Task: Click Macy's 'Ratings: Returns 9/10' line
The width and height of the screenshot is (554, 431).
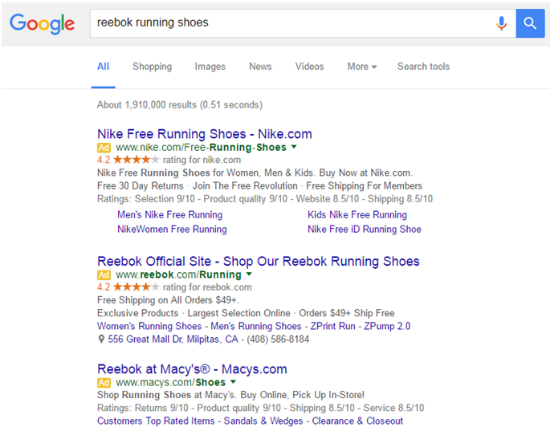Action: 261,408
